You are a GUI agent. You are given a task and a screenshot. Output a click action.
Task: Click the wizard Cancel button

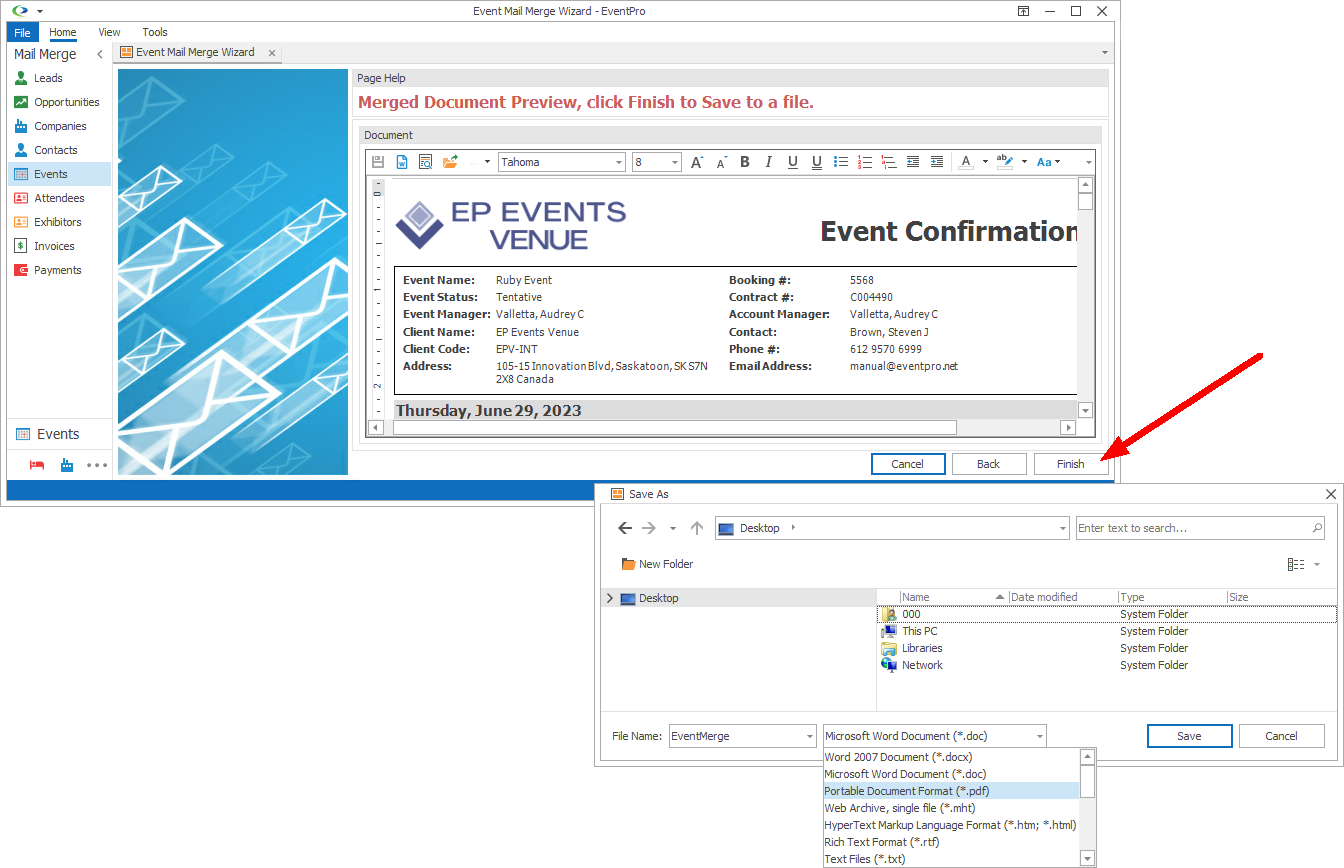click(x=908, y=464)
